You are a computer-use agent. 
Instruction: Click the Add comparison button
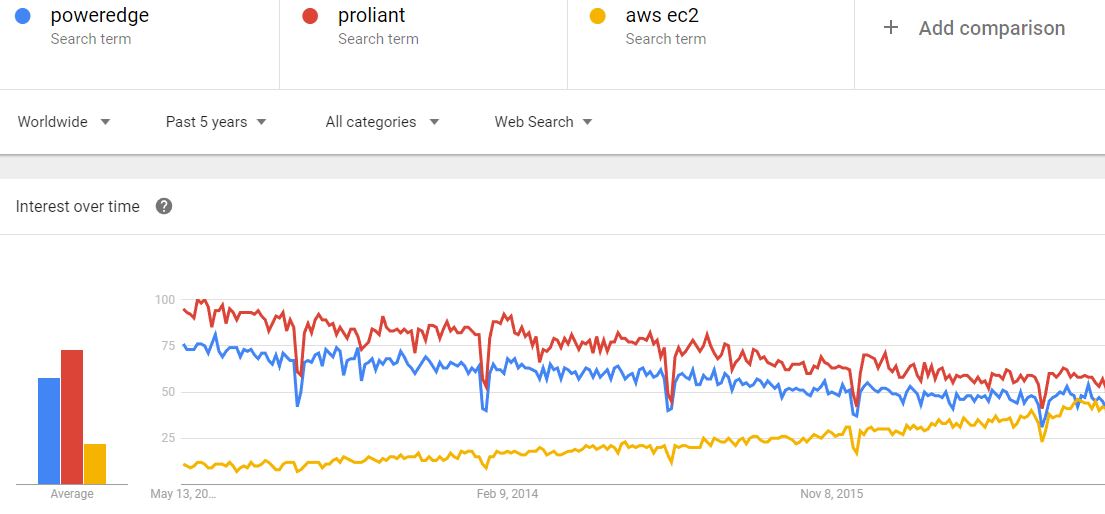[x=991, y=28]
